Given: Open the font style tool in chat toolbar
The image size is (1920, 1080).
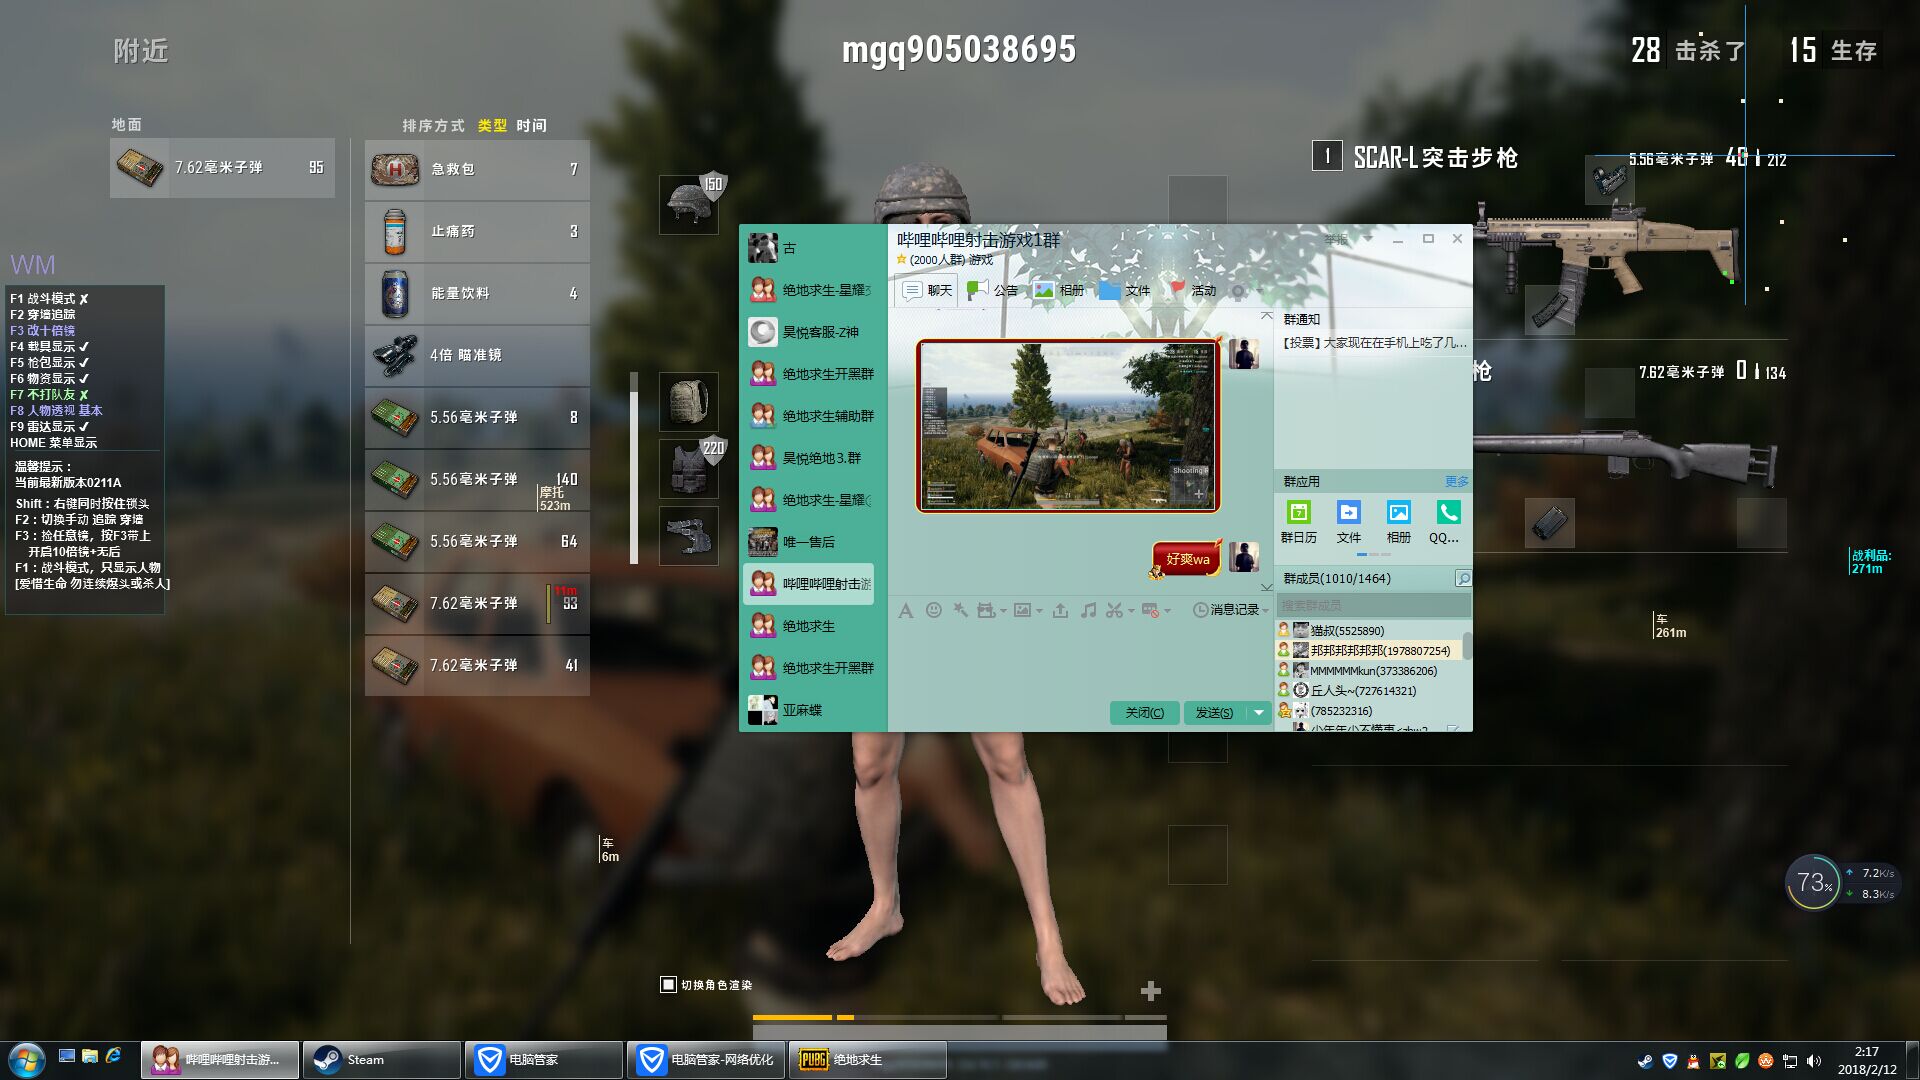Looking at the screenshot, I should point(906,610).
